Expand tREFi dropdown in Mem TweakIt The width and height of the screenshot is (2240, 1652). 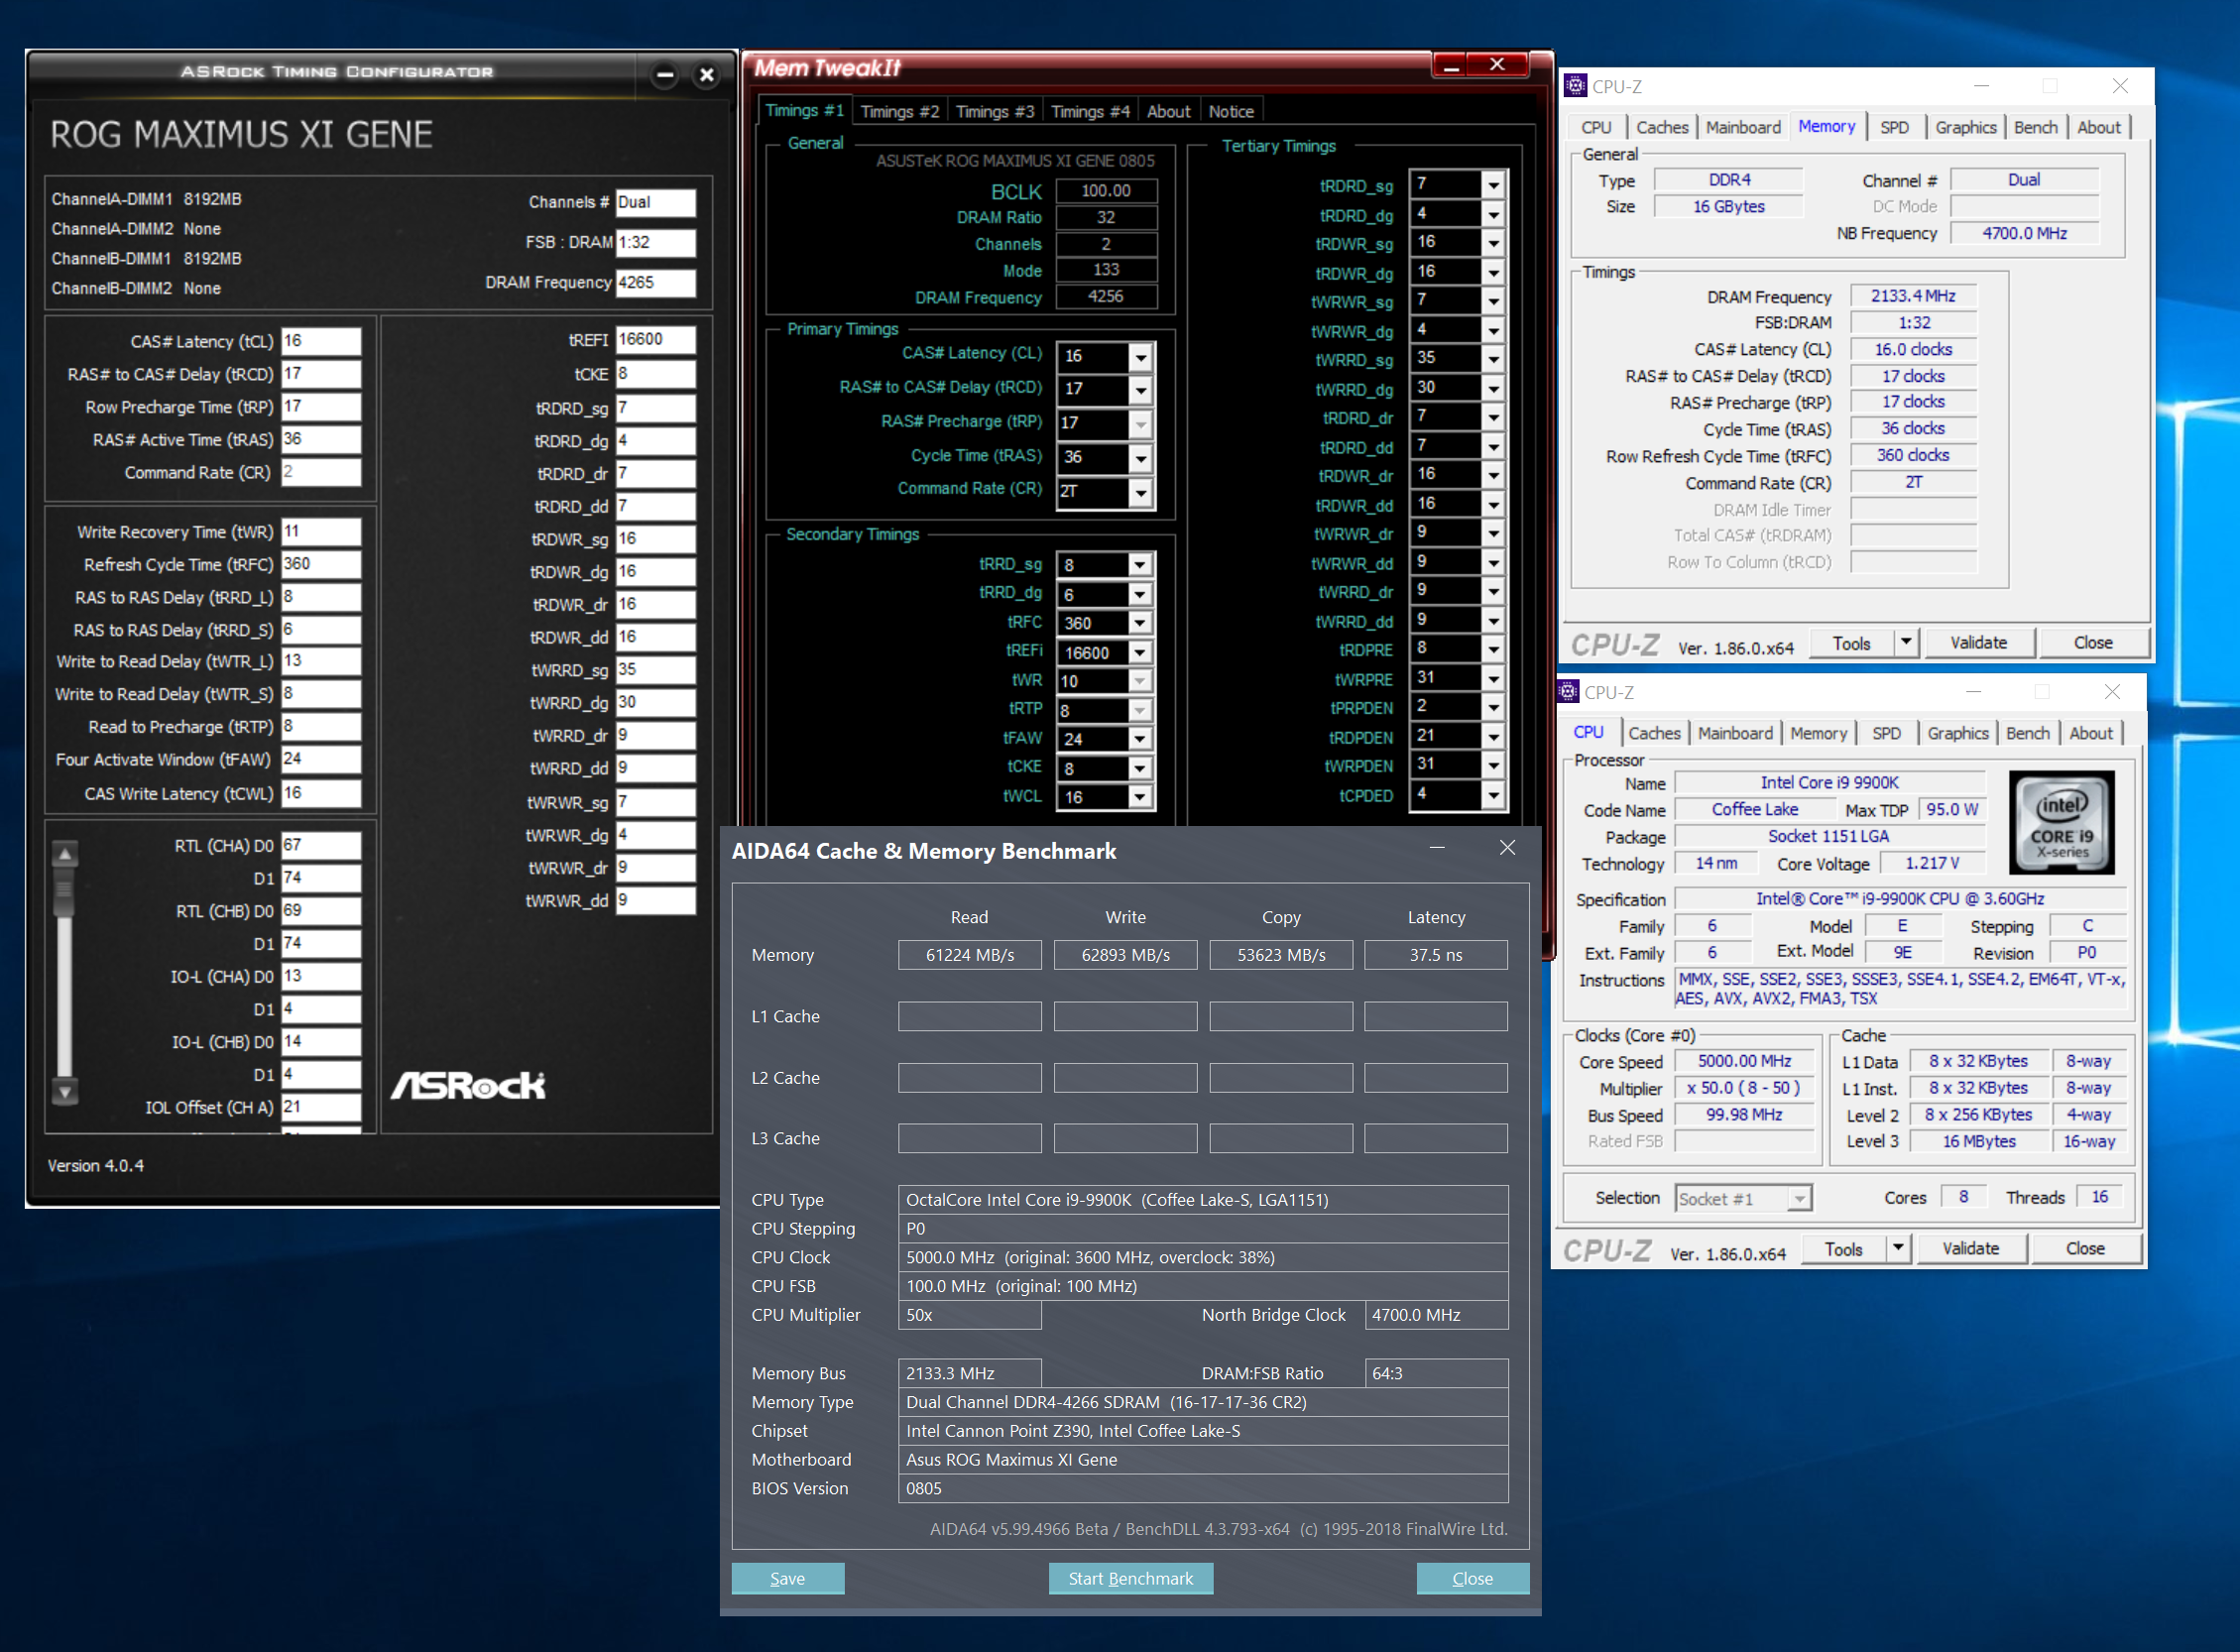coord(1140,653)
